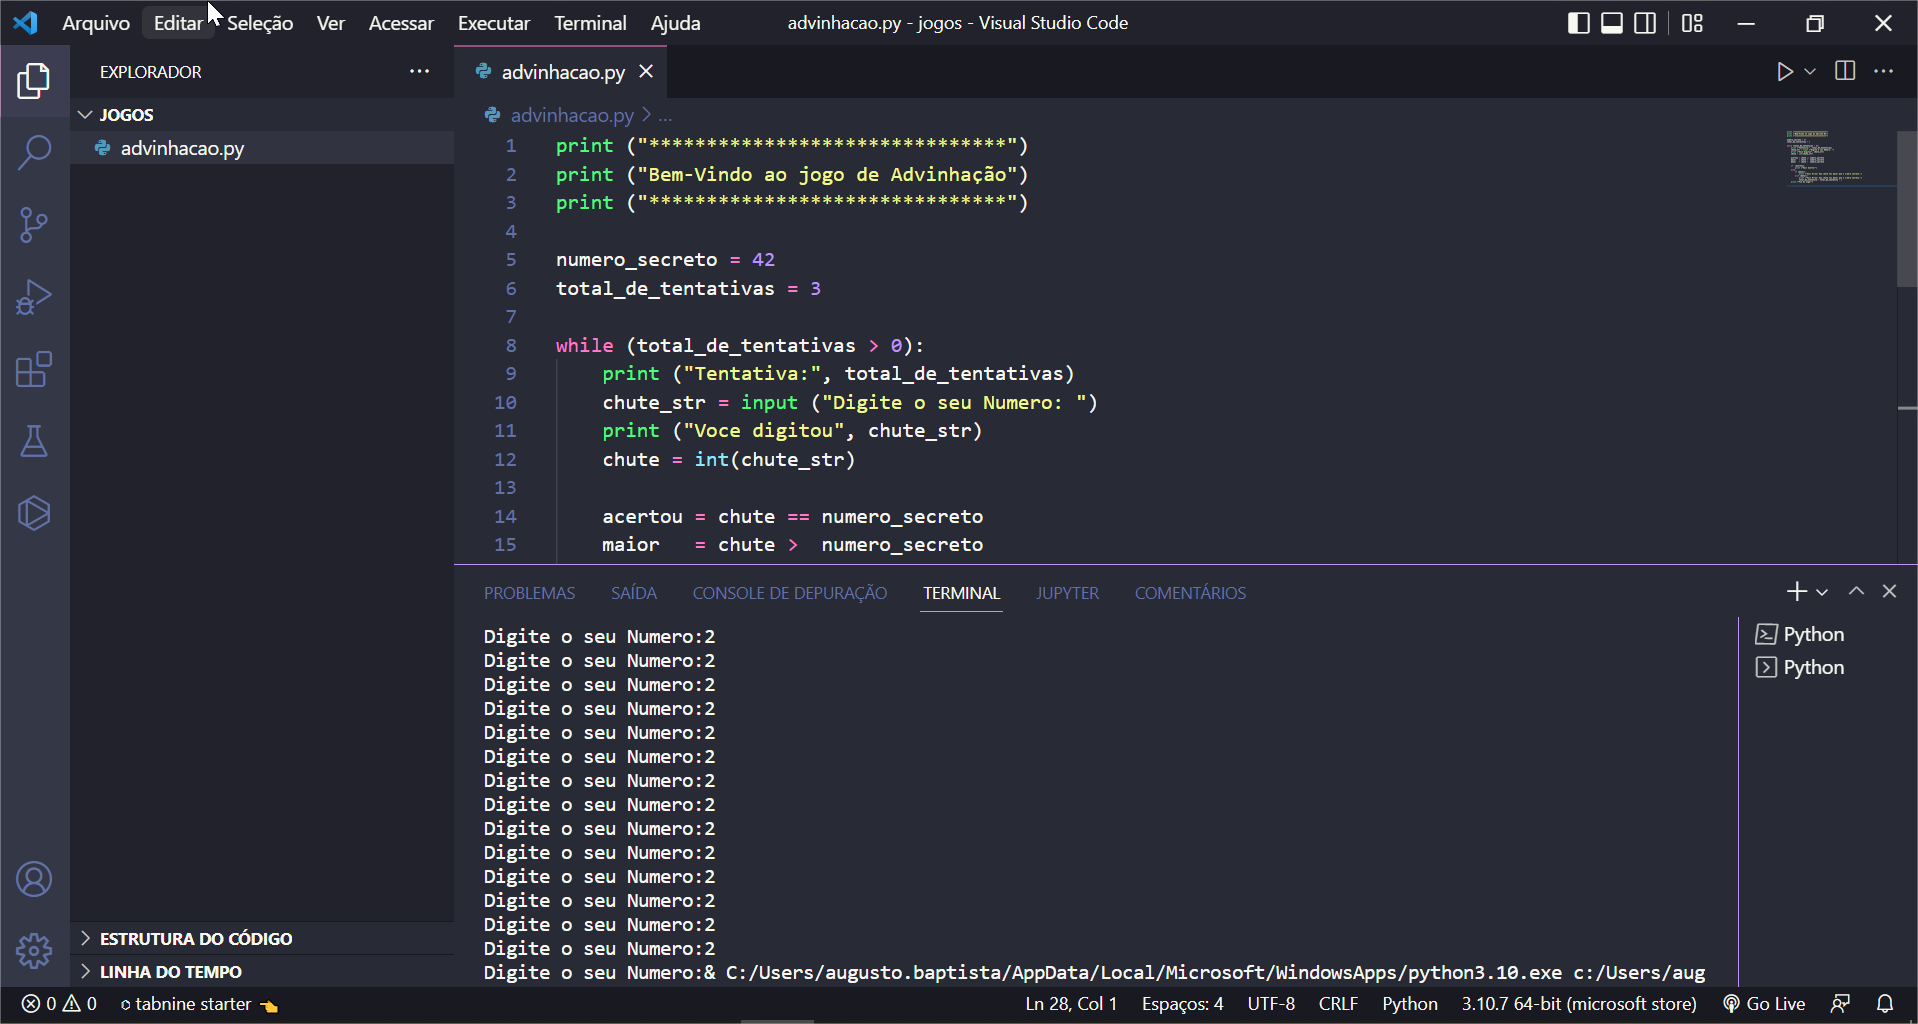Toggle secondary side bar visibility
Viewport: 1918px width, 1024px height.
[1645, 23]
